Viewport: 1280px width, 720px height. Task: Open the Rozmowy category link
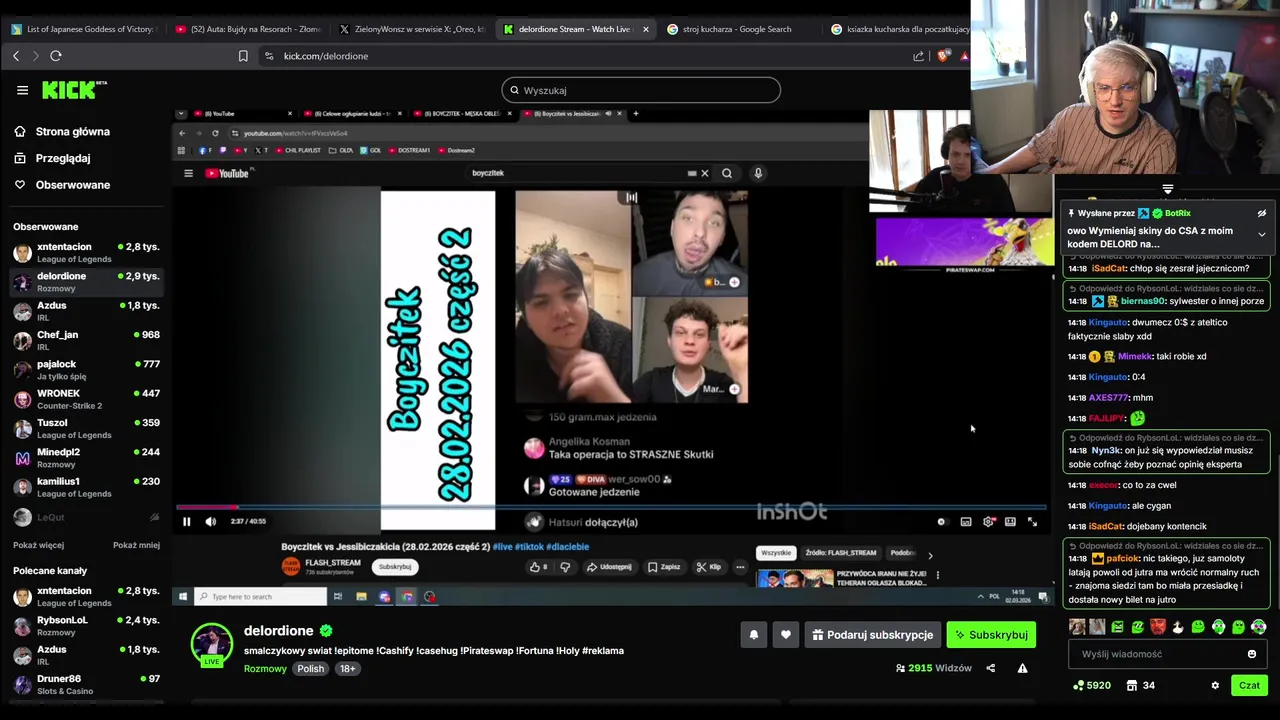click(x=265, y=669)
